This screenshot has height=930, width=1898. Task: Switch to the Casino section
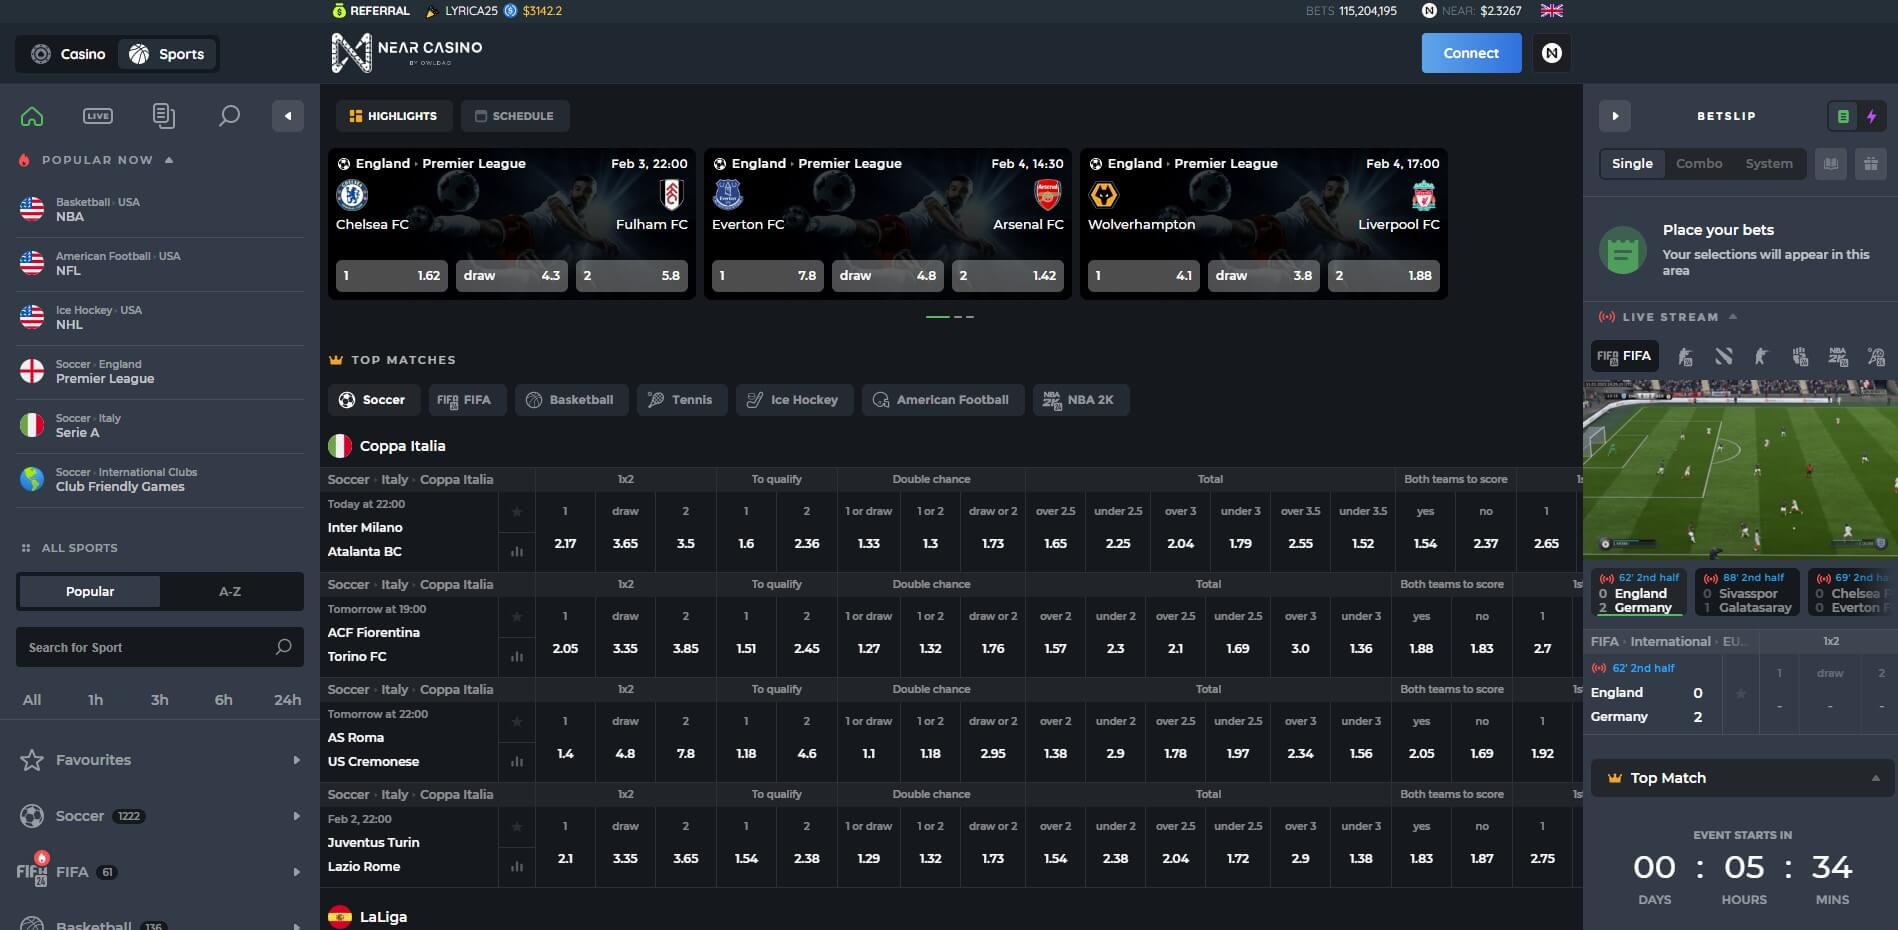tap(68, 54)
